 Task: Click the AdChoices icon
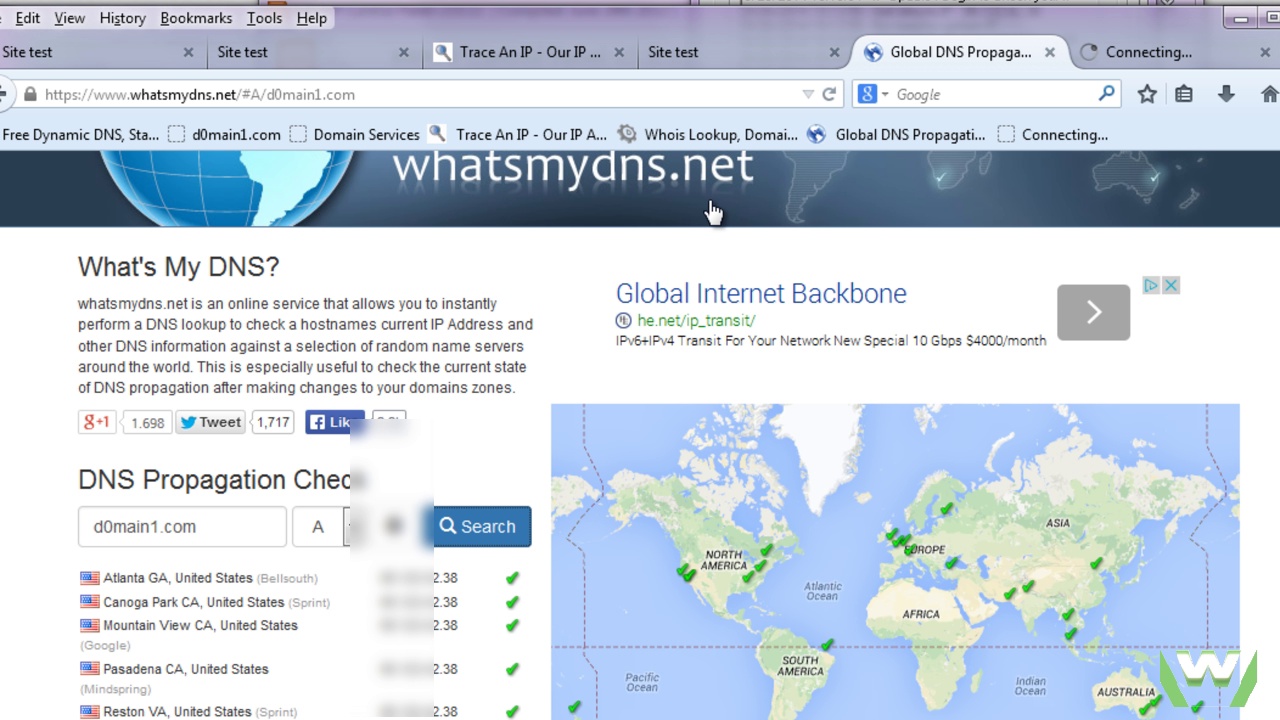(1151, 286)
